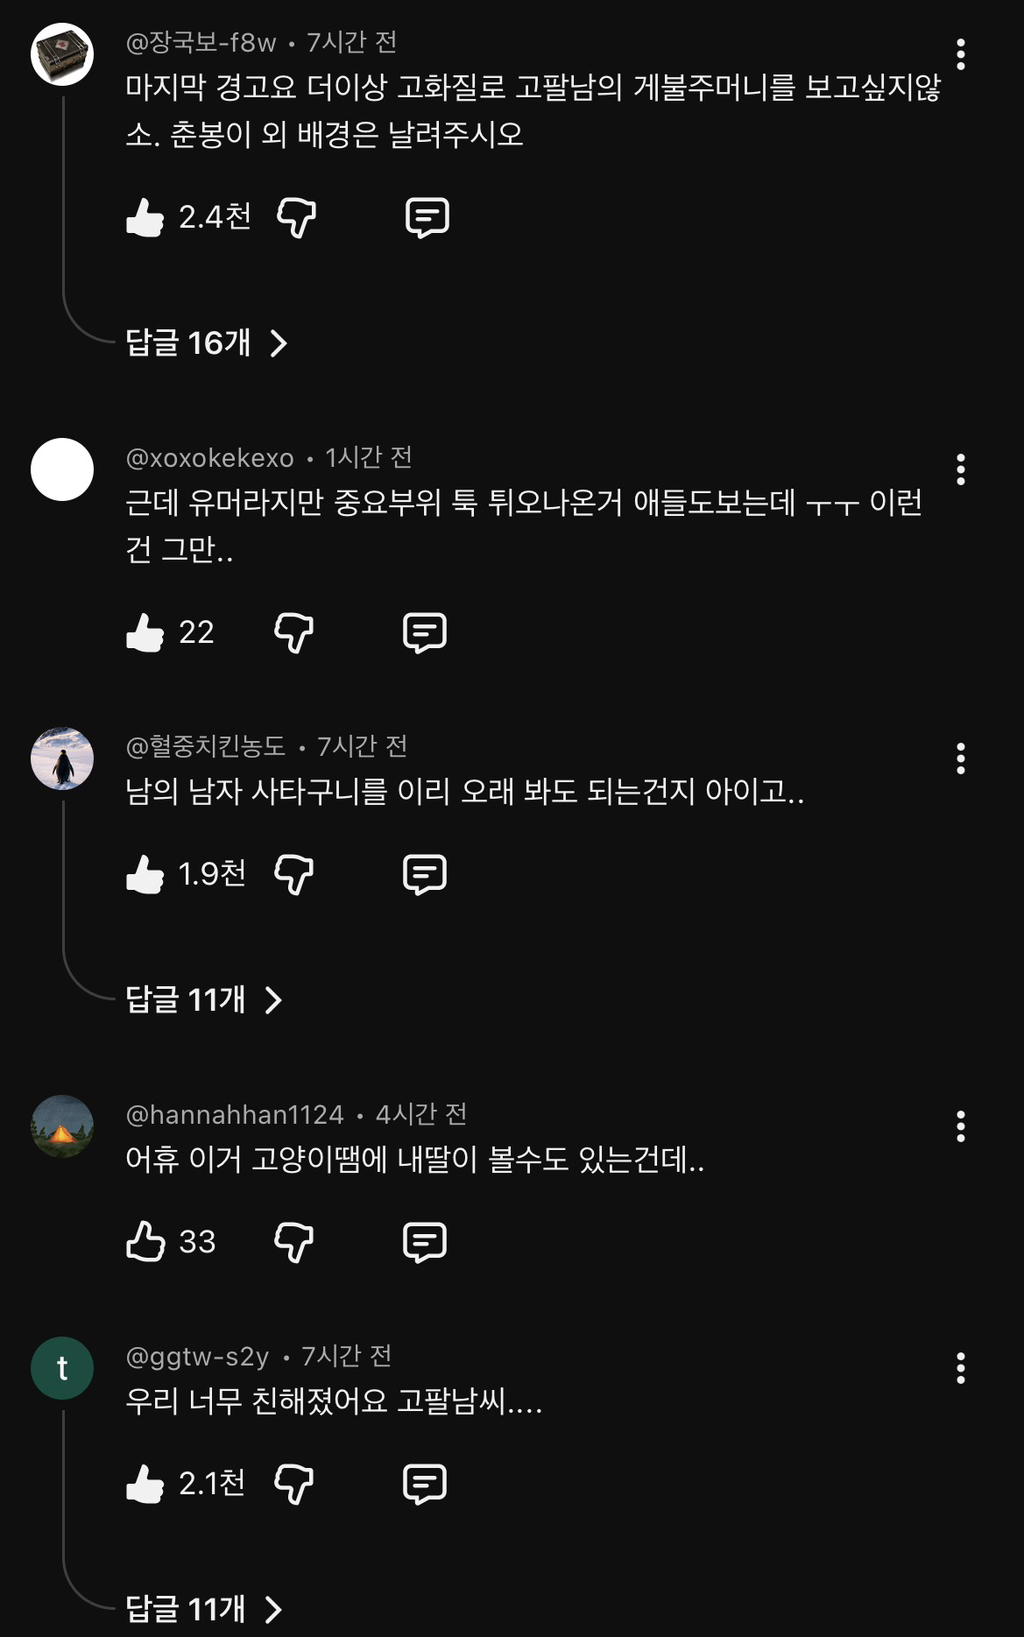Open the three-dot menu for @hannahhan1124
1024x1637 pixels.
coord(960,1126)
